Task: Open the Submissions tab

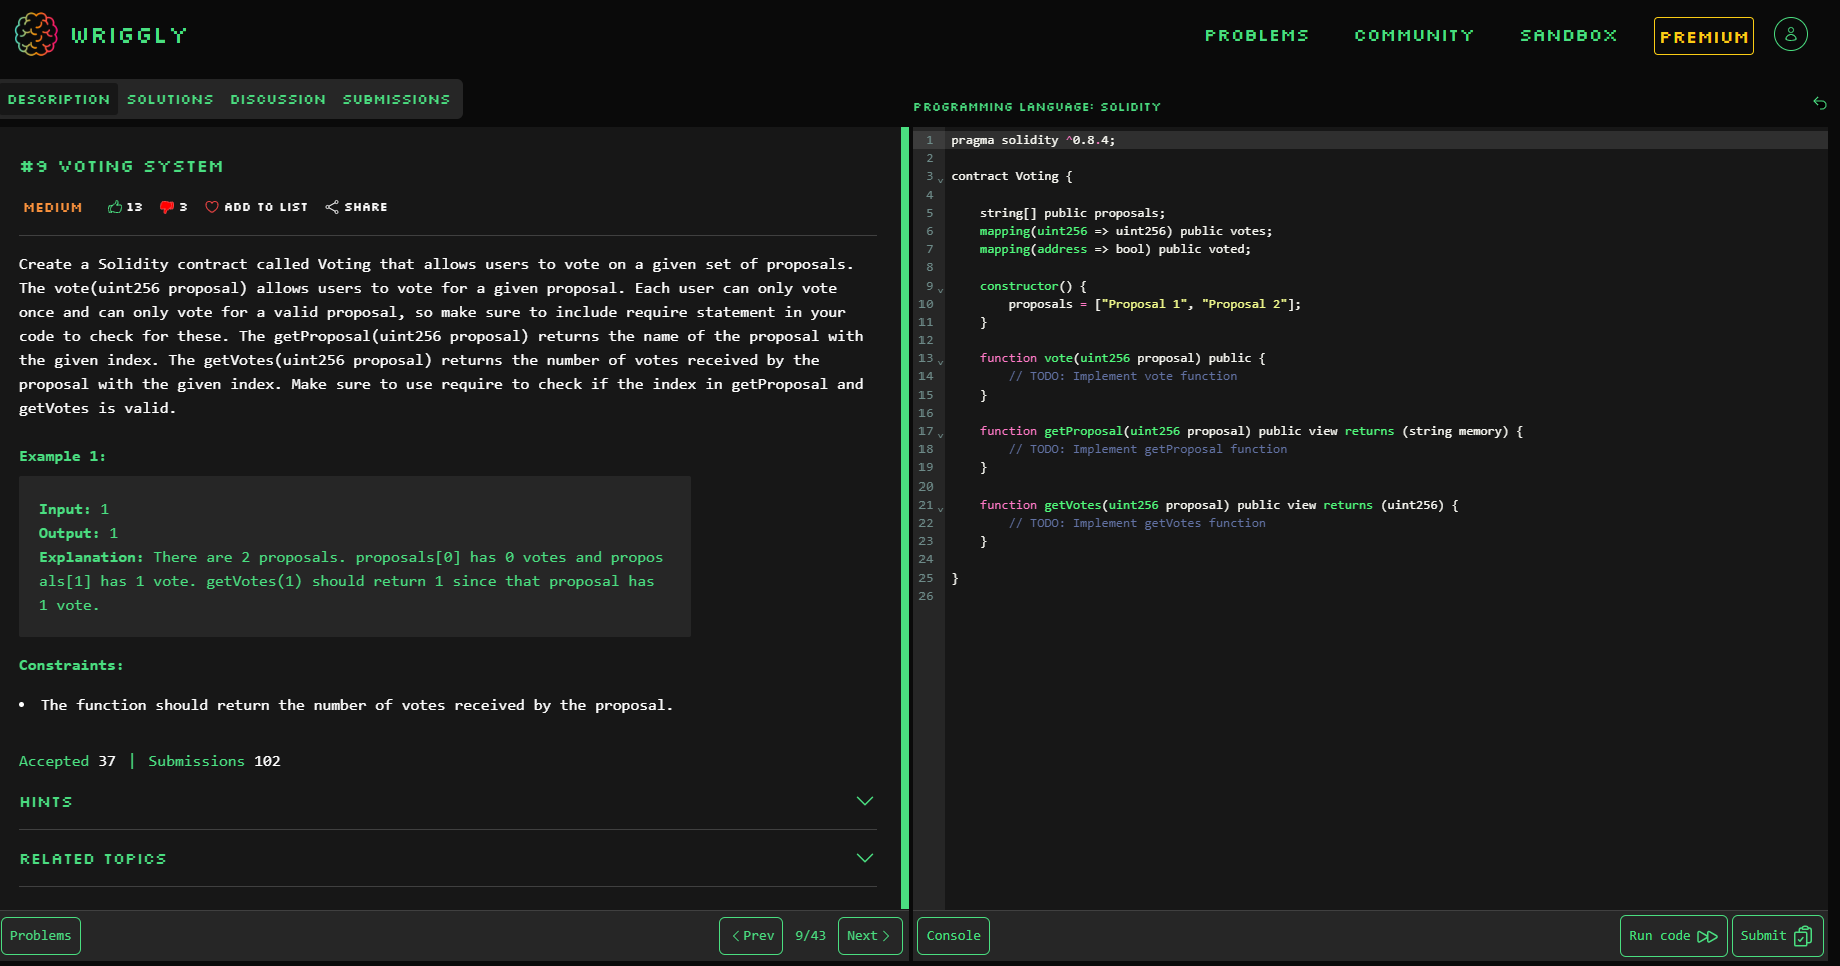Action: tap(396, 99)
